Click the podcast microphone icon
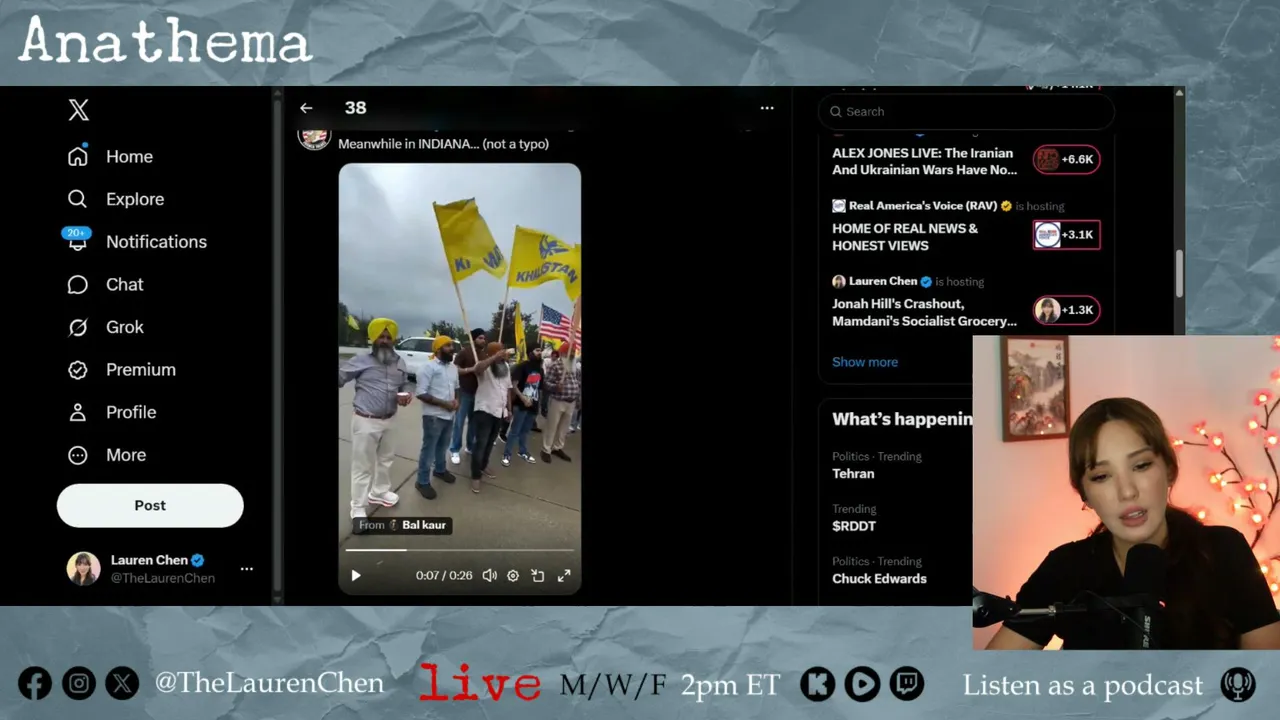 1238,685
